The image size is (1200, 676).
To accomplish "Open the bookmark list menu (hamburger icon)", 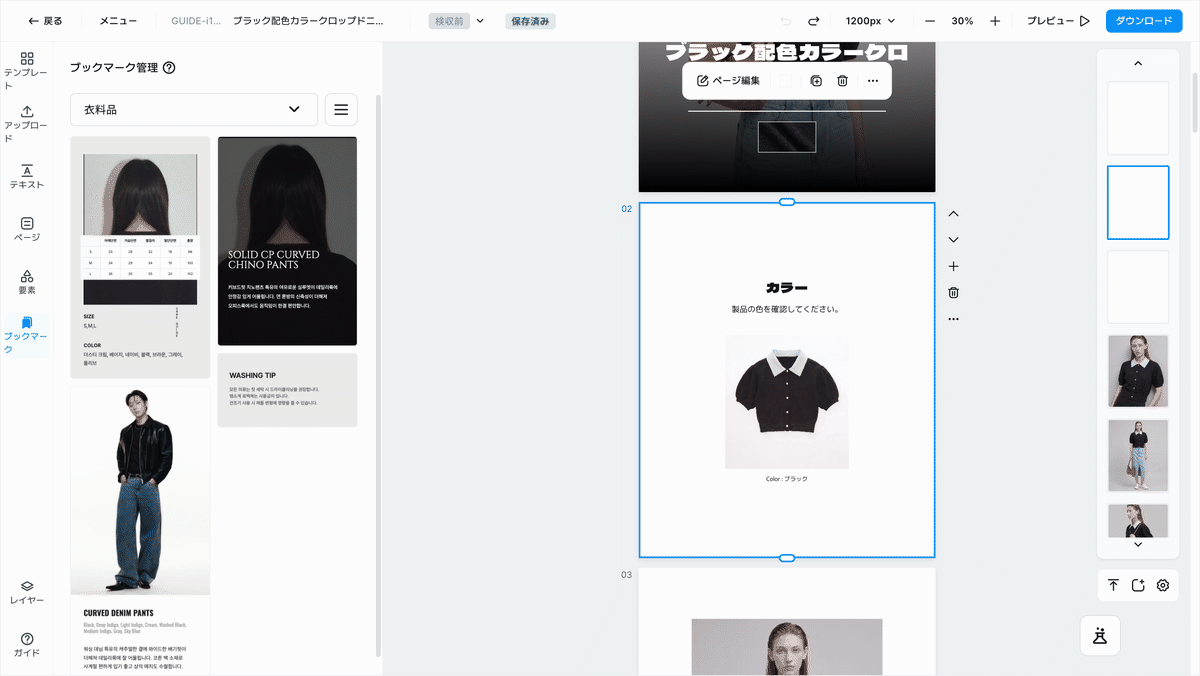I will (x=341, y=109).
